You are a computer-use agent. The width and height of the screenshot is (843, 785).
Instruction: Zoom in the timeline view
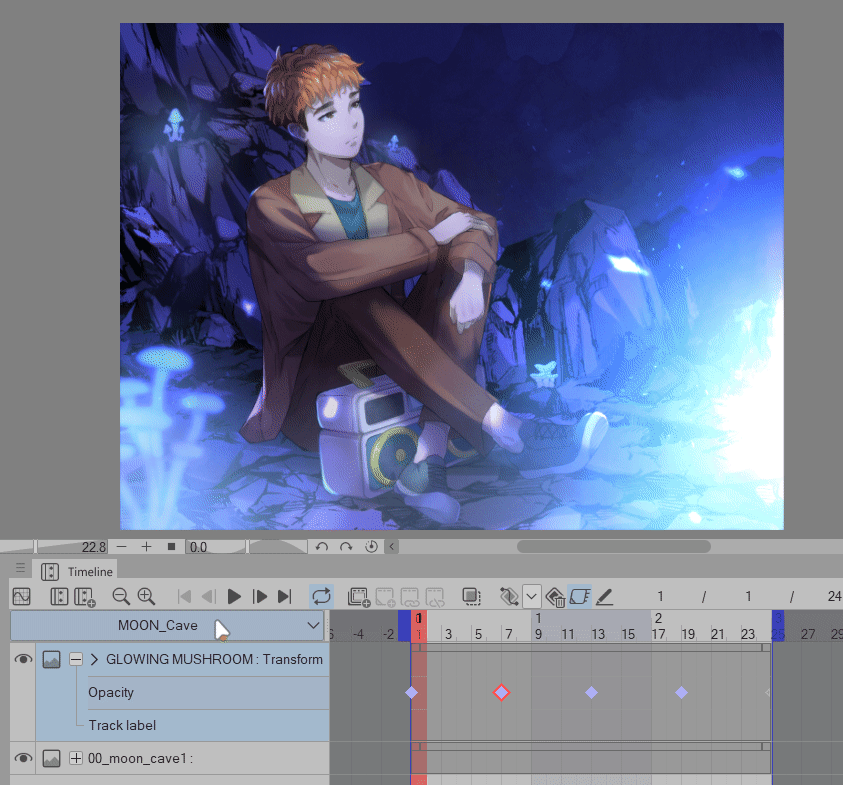146,596
